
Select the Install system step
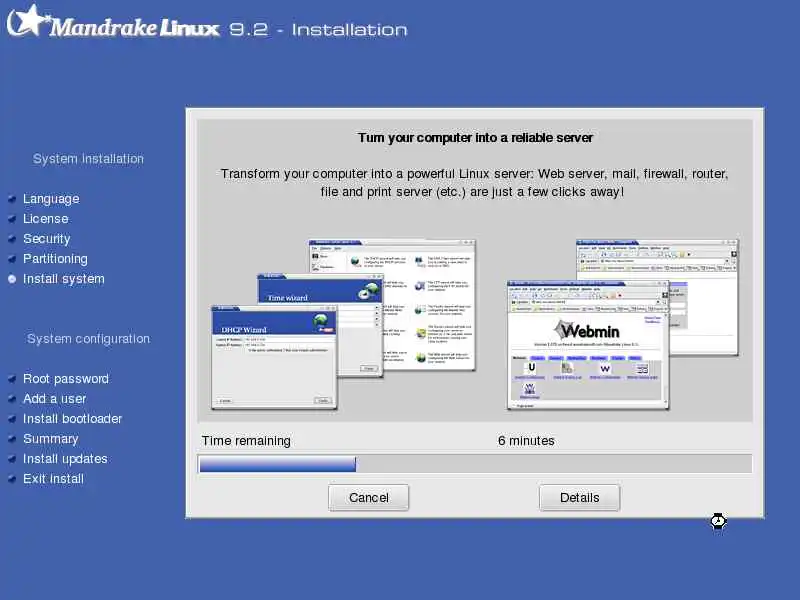coord(64,279)
